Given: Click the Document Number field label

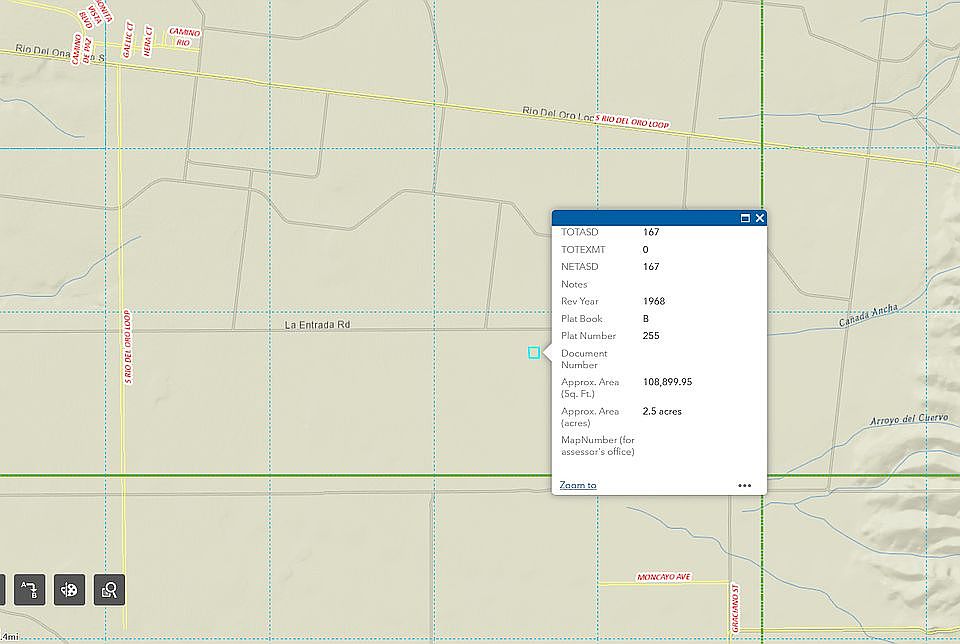Looking at the screenshot, I should pos(584,359).
